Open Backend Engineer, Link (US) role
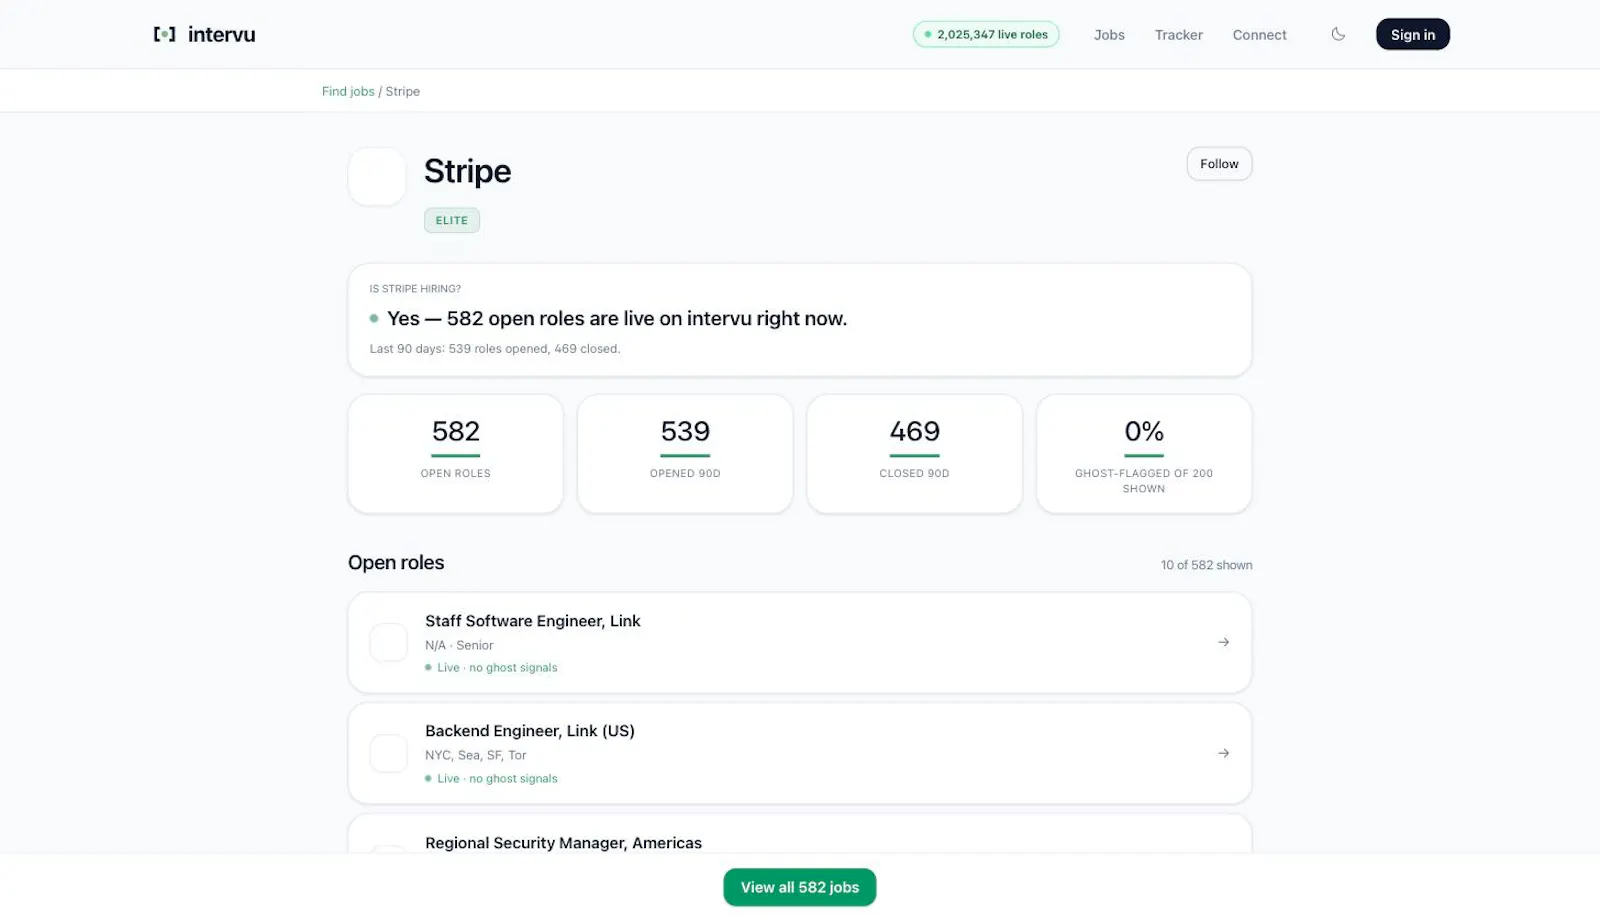 point(800,753)
